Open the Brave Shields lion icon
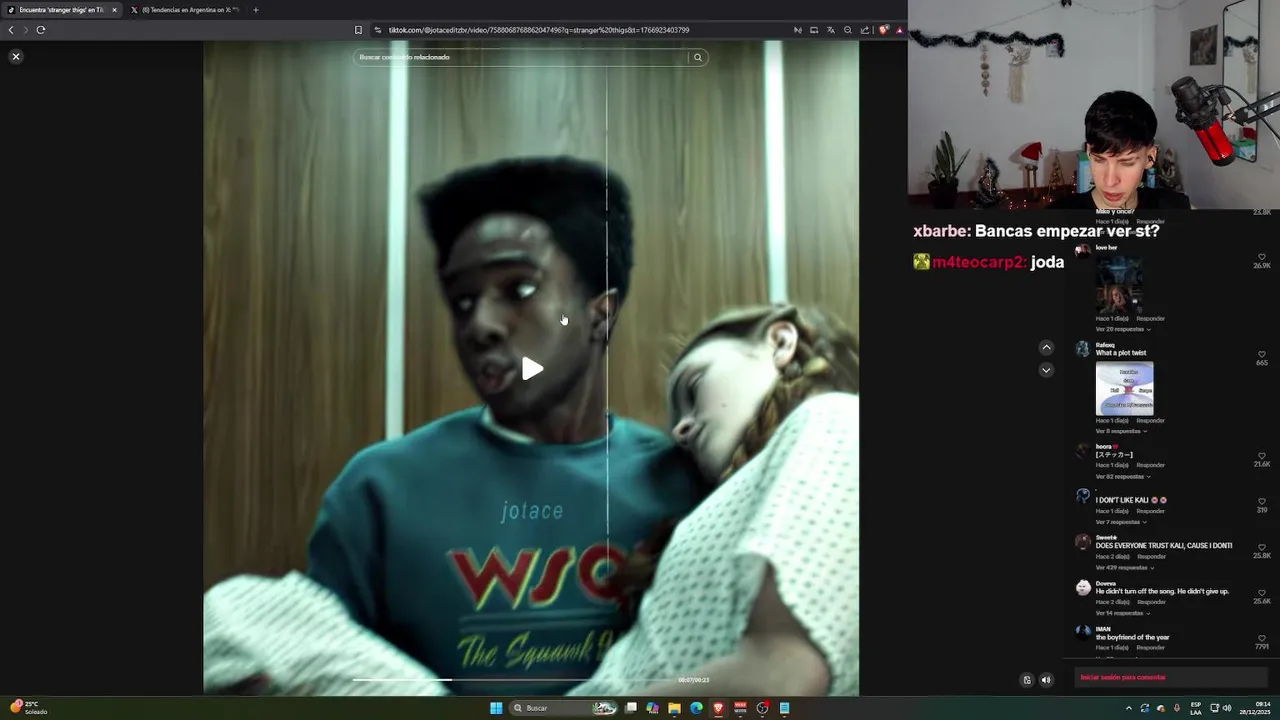Viewport: 1280px width, 720px height. 883,30
